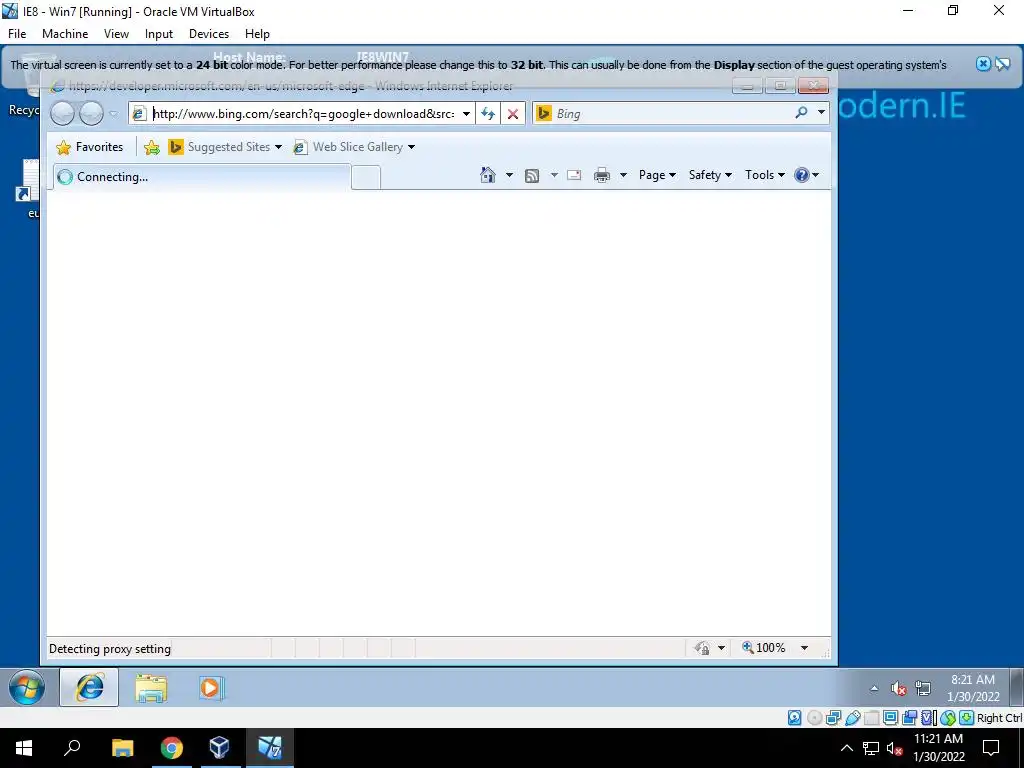Open Windows Explorer from Win7 taskbar

tap(151, 688)
